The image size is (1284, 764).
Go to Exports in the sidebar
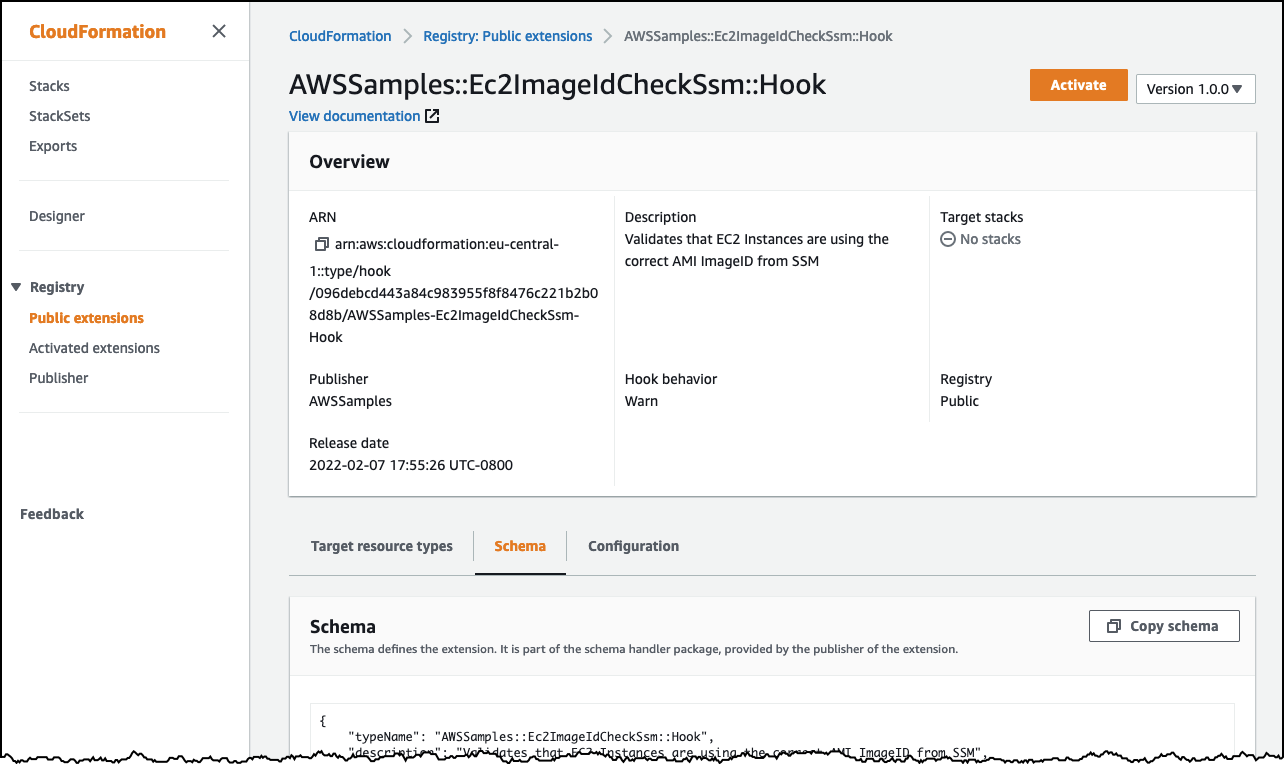[x=53, y=146]
